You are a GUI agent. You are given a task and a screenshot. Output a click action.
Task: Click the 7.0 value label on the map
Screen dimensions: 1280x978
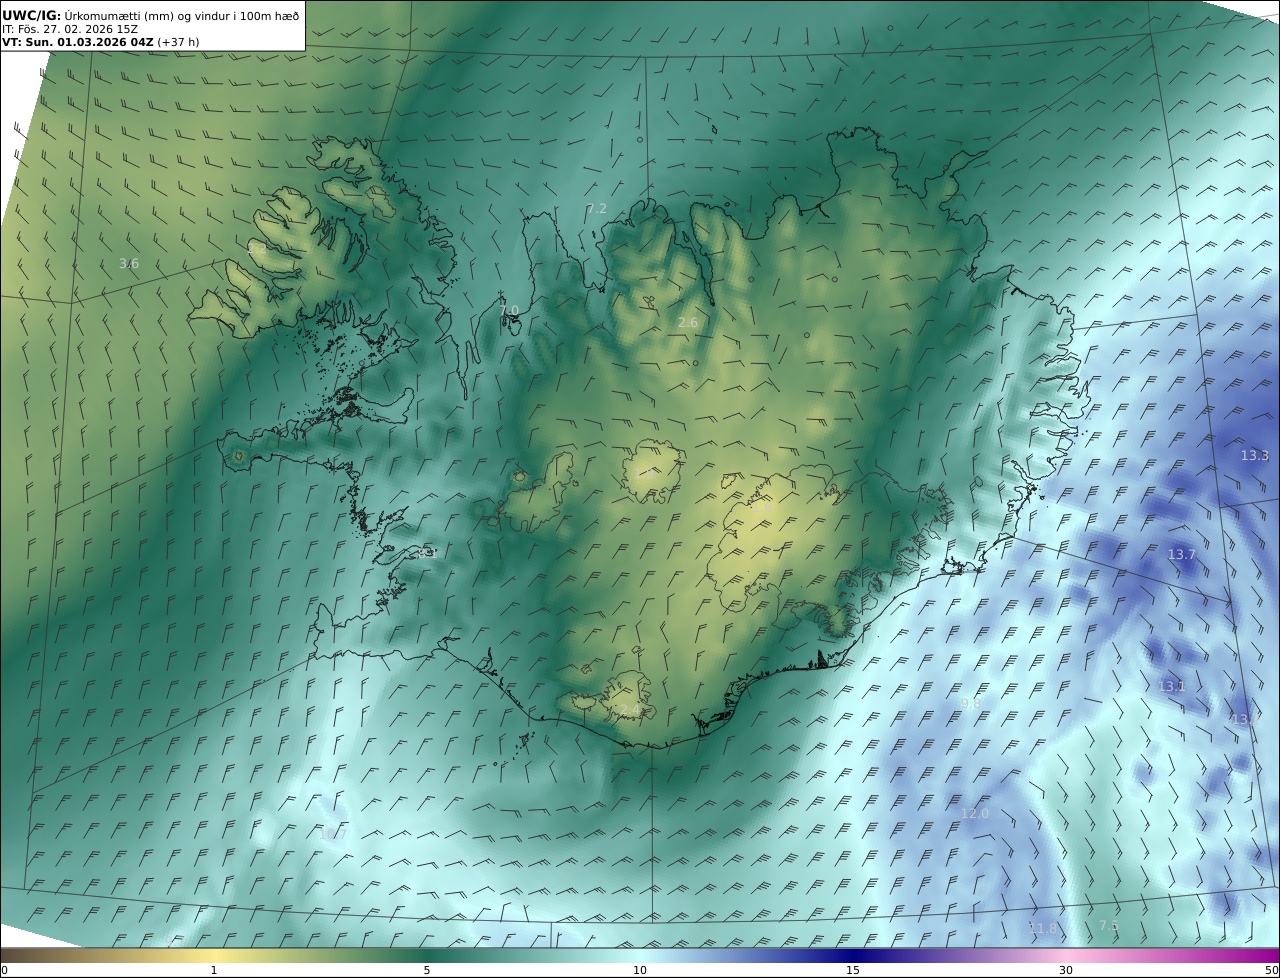(509, 310)
